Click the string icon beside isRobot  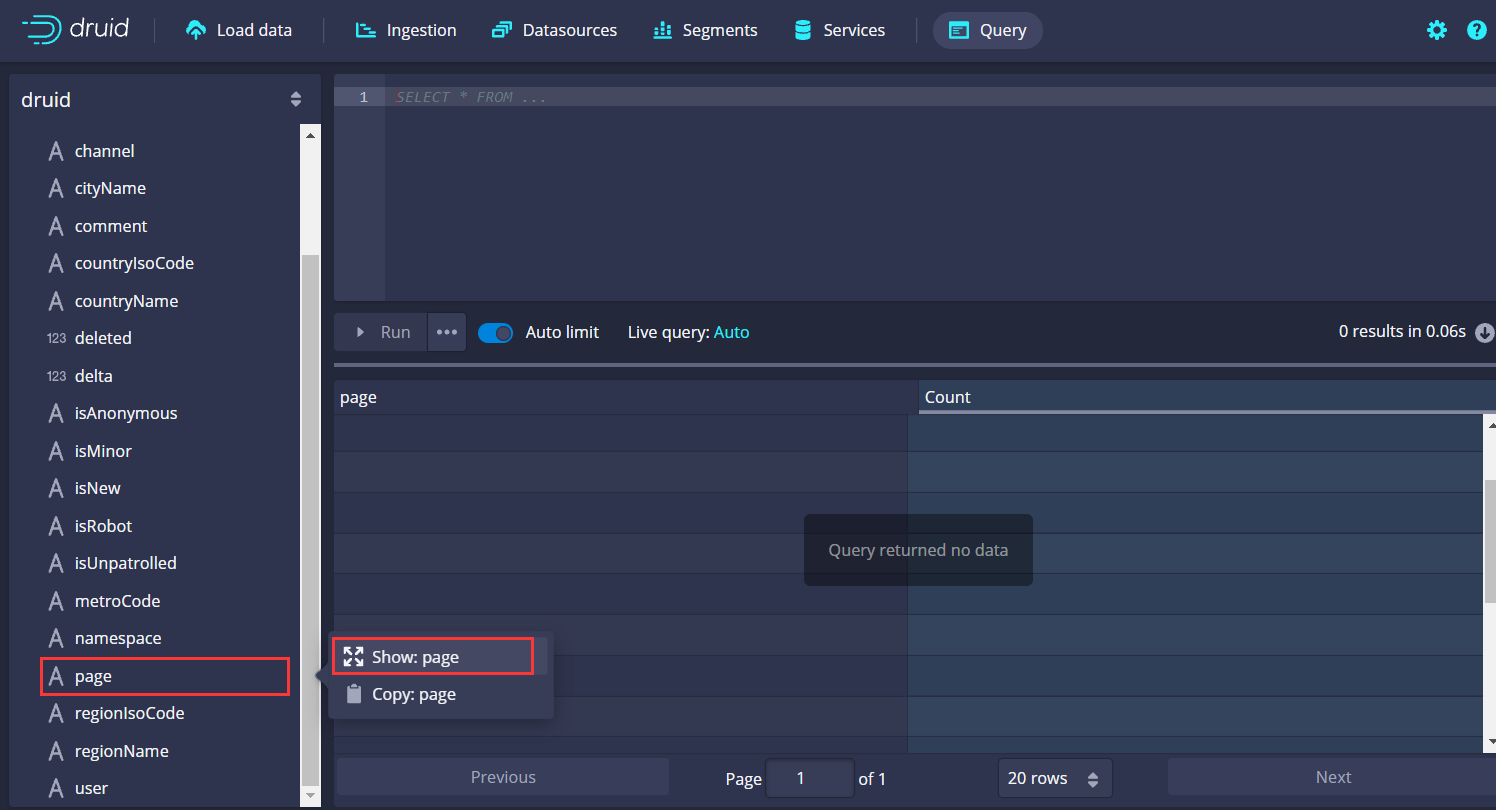pyautogui.click(x=56, y=526)
